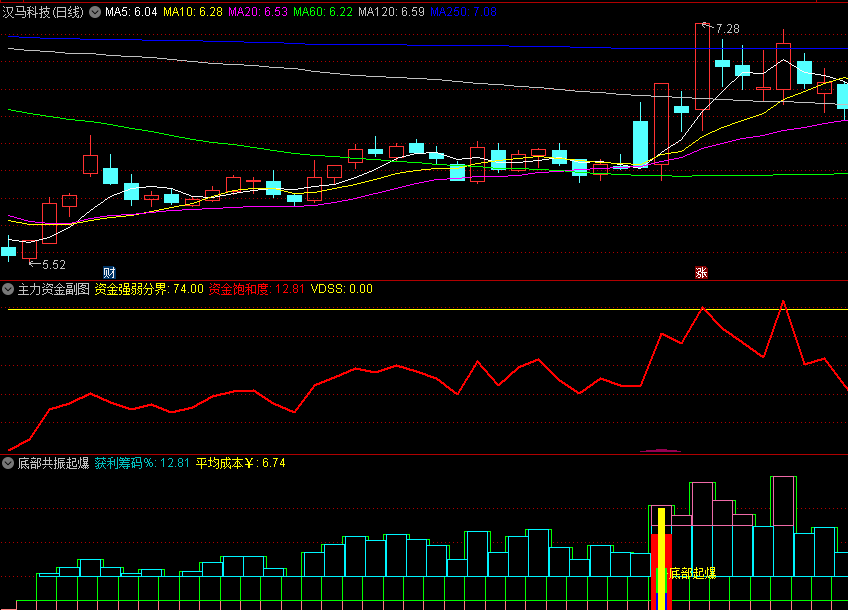Click the red-yellow 底部起爆 signal bar
Screen dimensions: 848x610
pyautogui.click(x=661, y=559)
